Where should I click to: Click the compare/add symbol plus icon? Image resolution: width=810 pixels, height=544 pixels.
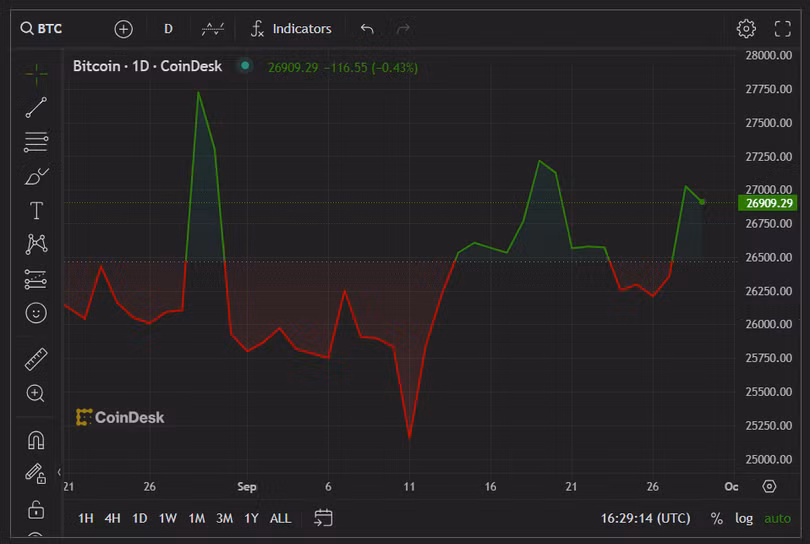pyautogui.click(x=123, y=29)
